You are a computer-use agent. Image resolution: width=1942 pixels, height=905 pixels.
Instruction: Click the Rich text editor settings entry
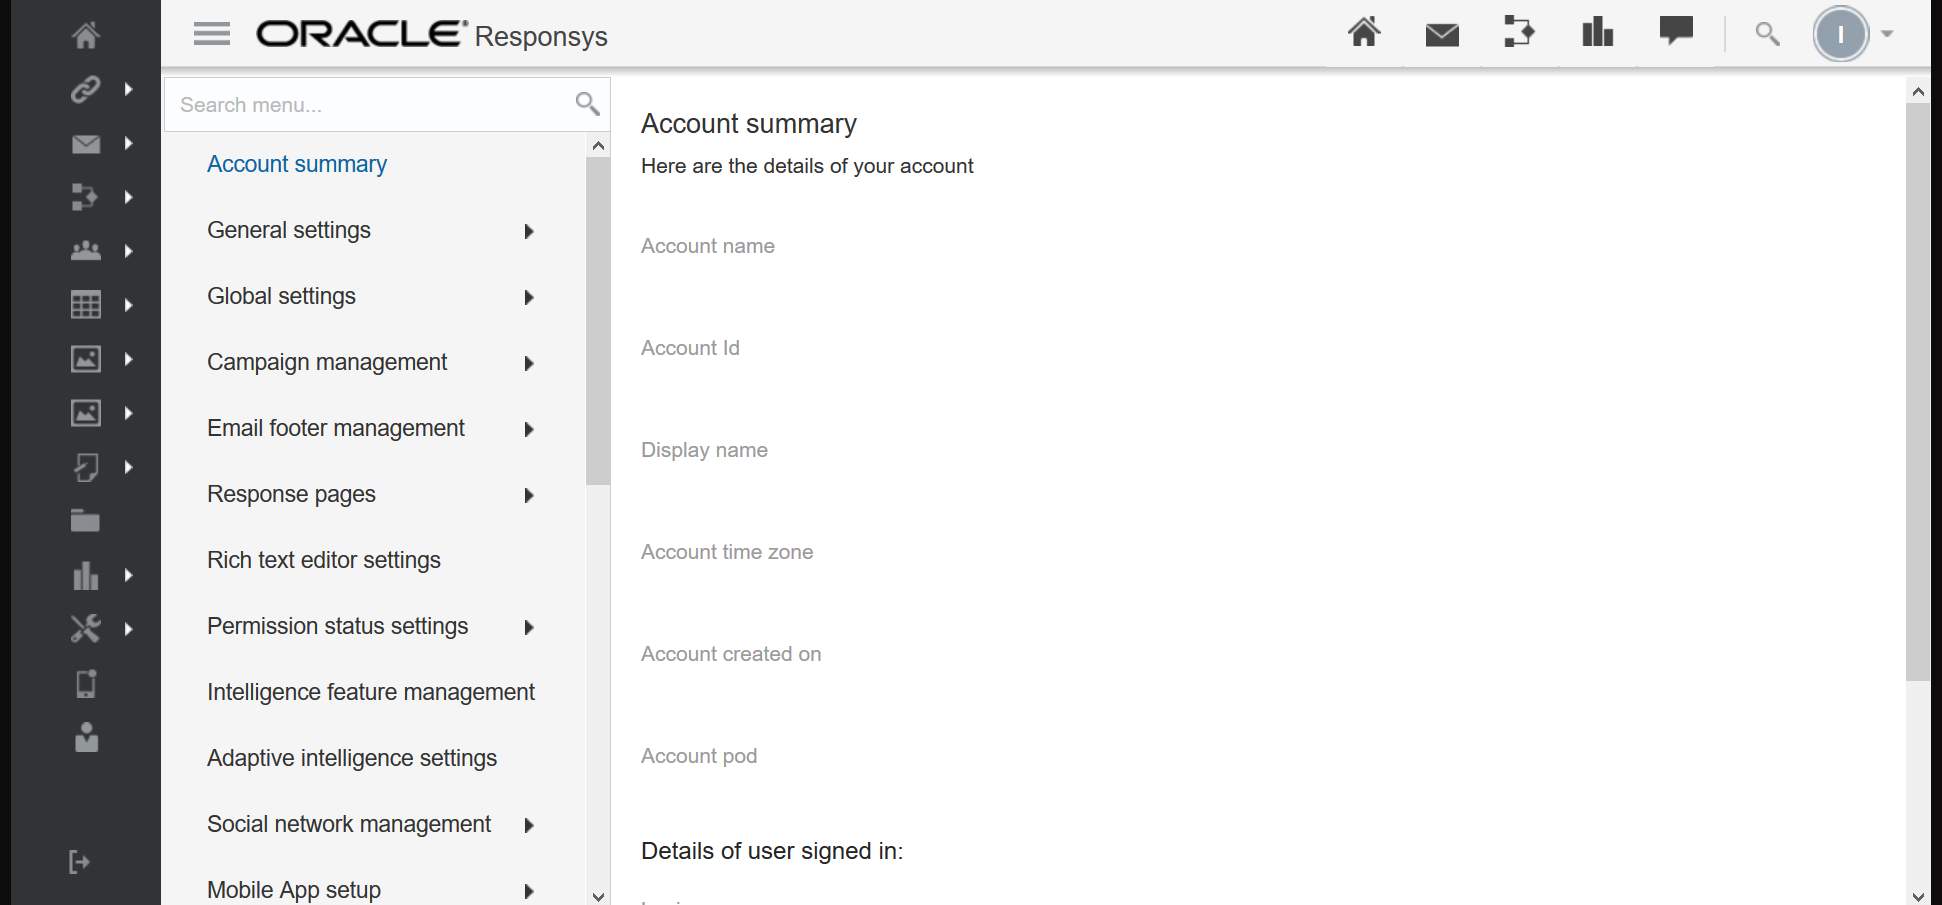pos(324,560)
